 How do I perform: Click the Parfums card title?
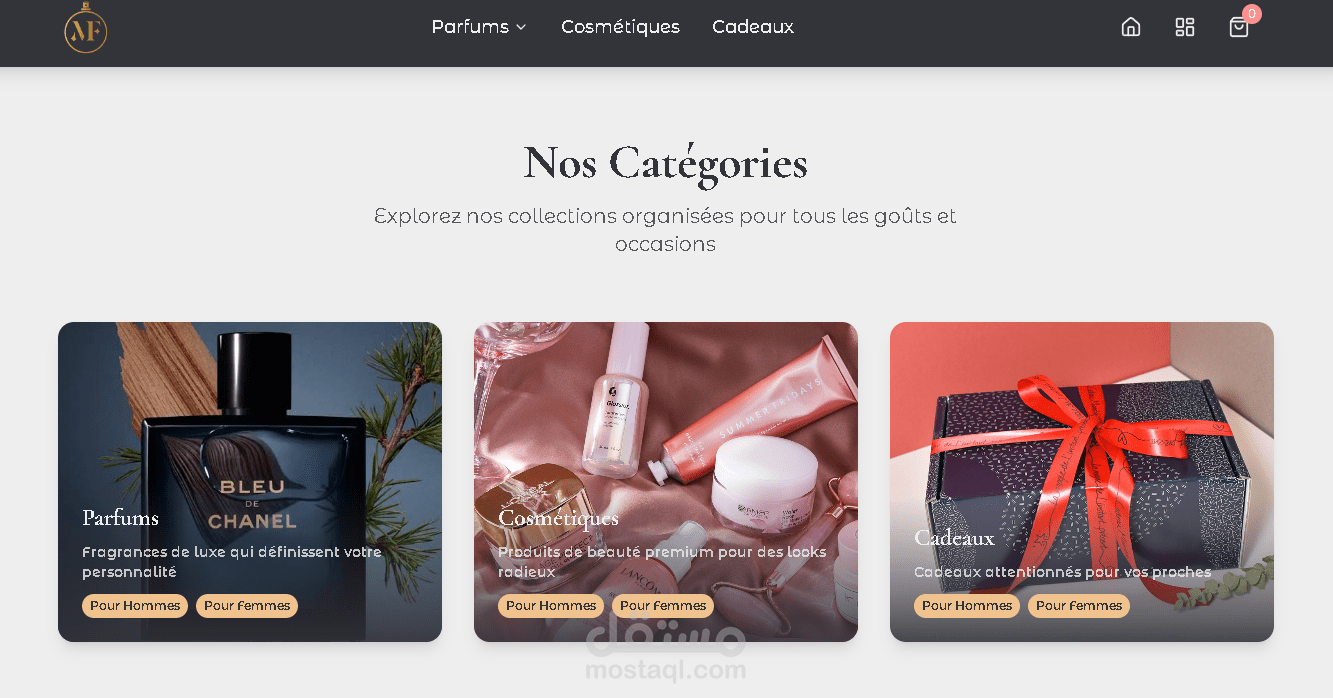tap(121, 518)
